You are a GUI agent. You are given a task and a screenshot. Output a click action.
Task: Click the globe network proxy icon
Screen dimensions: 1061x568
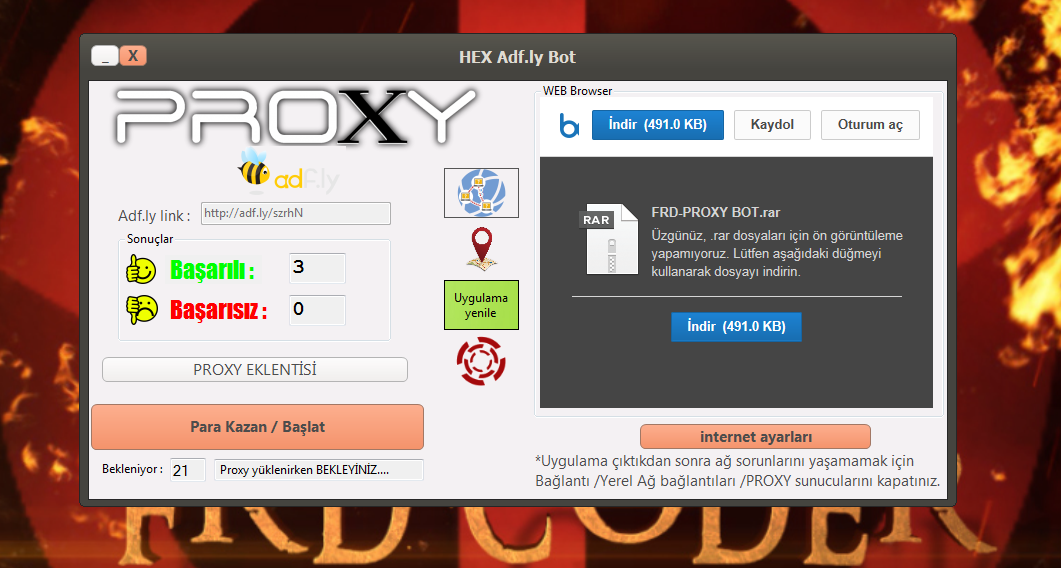481,193
